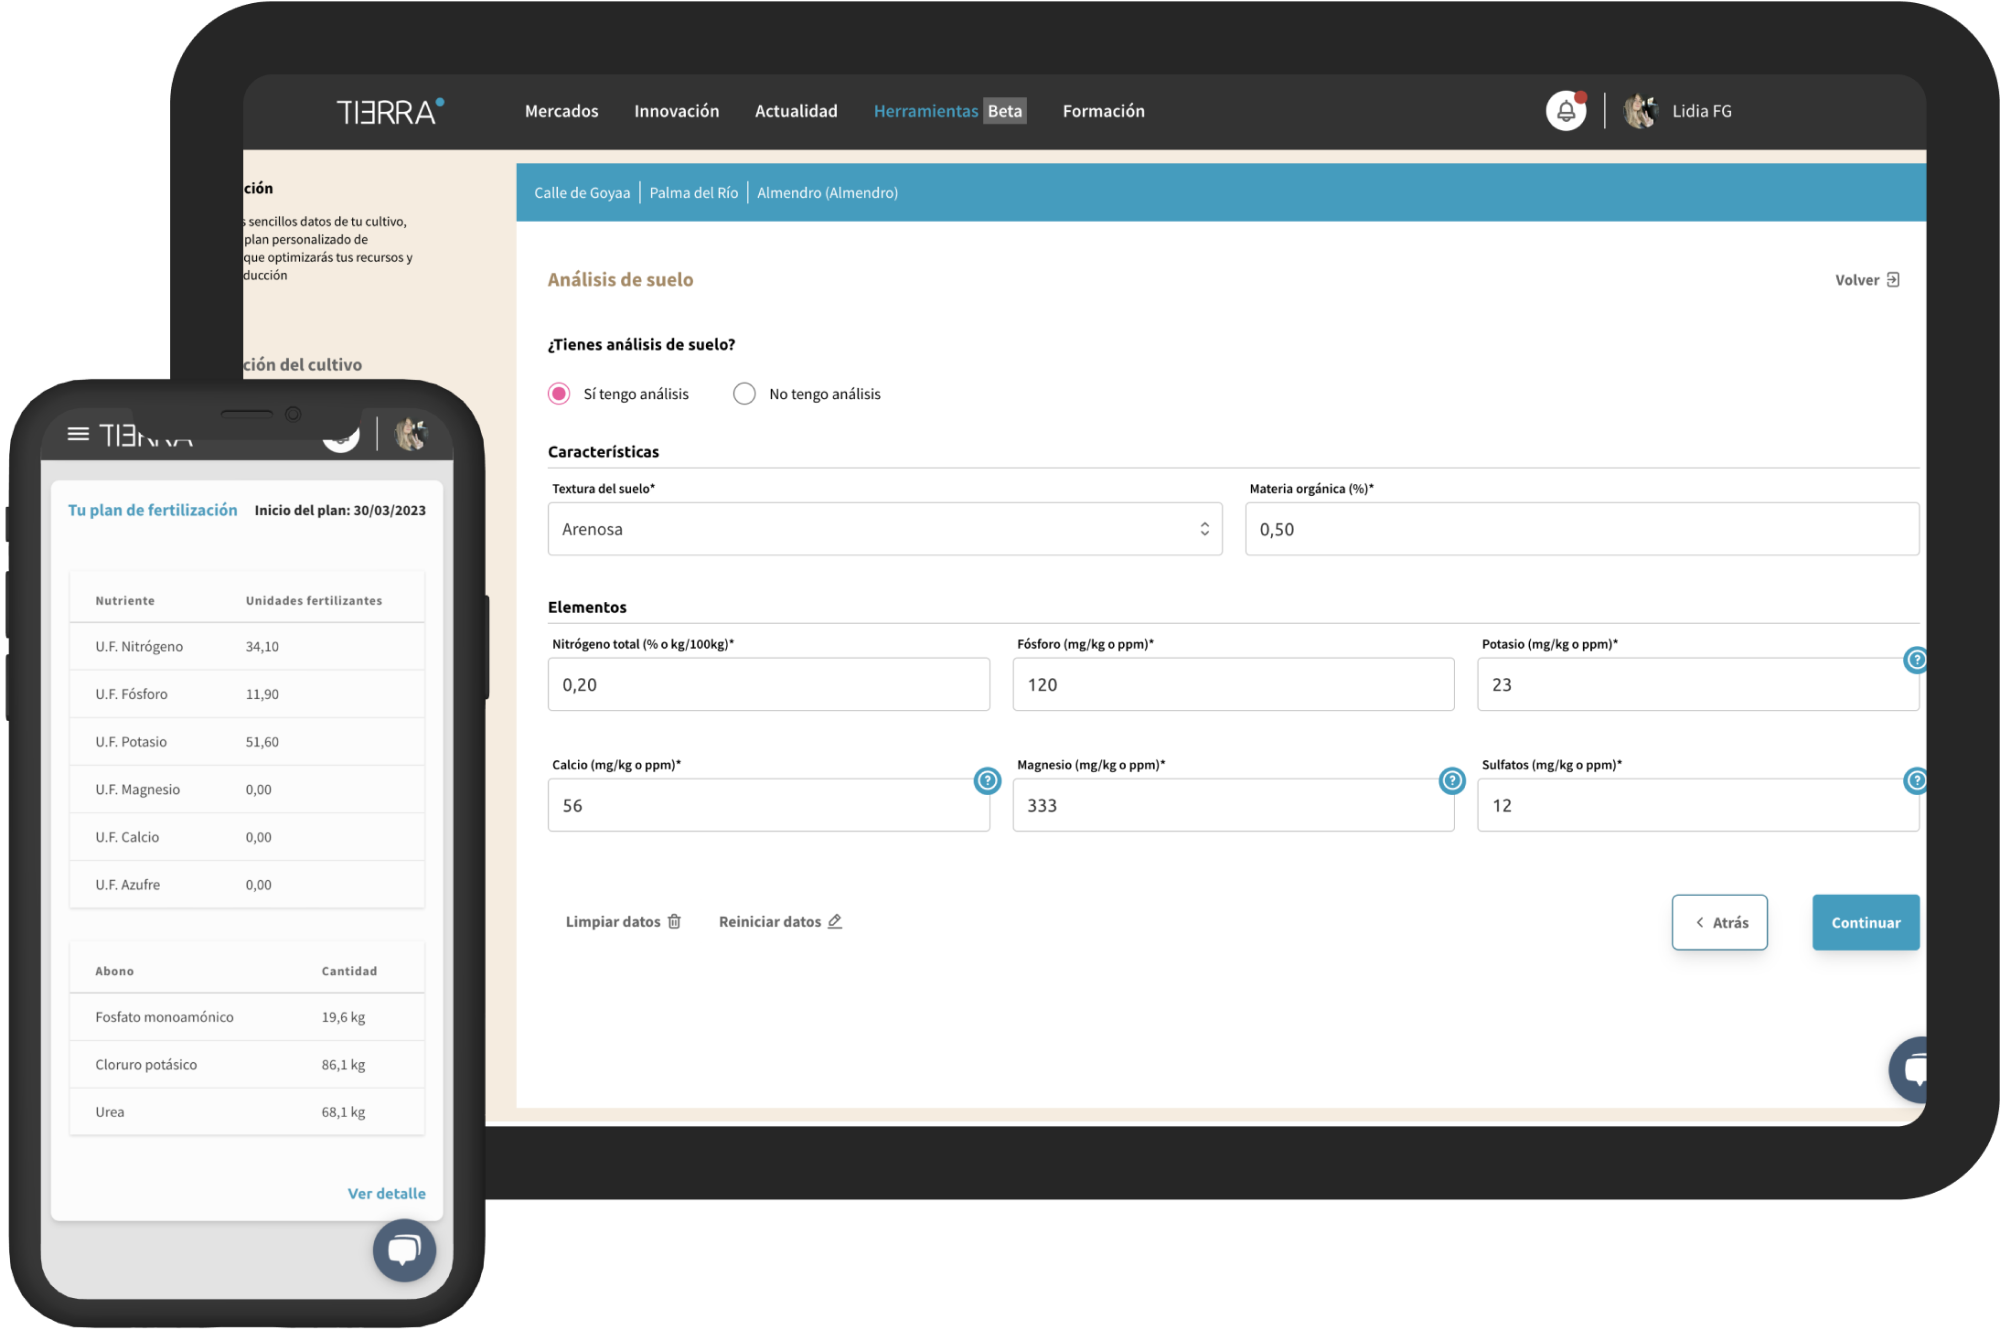Show help for Potasio field
This screenshot has height=1339, width=2000.
coord(1915,660)
